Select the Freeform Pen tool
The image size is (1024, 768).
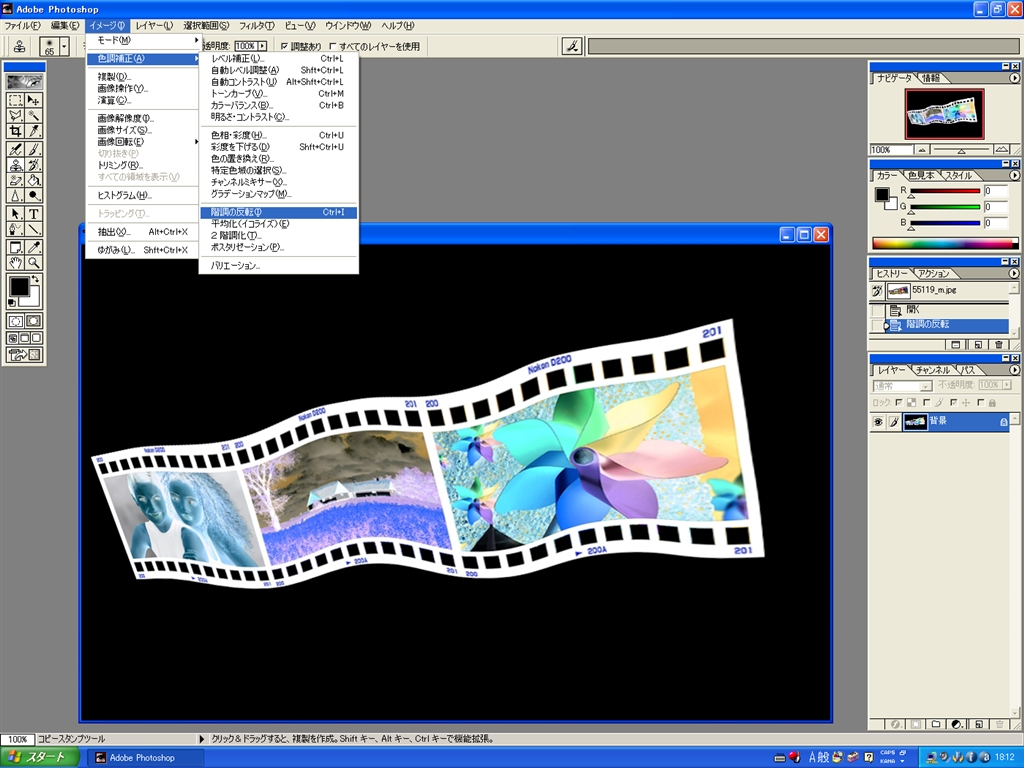[x=15, y=229]
